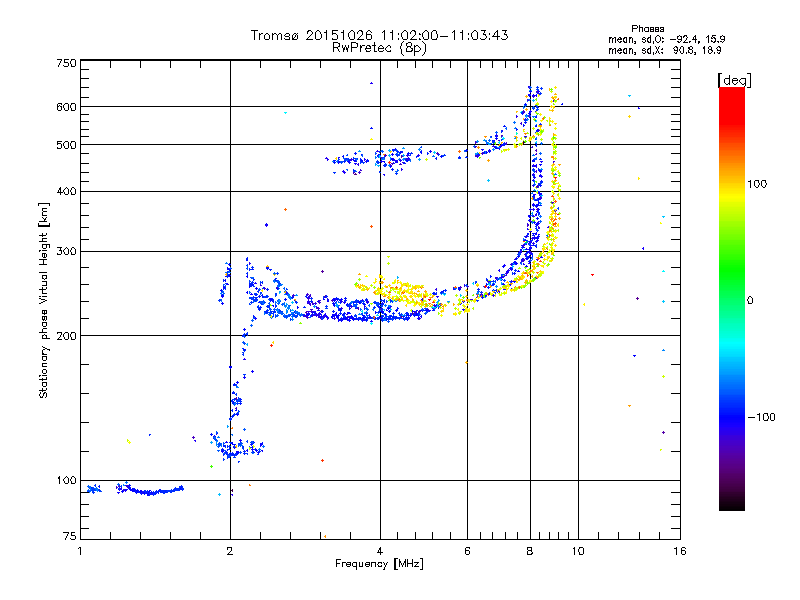
Task: Click the x-axis tick label '6'
Action: tap(467, 551)
